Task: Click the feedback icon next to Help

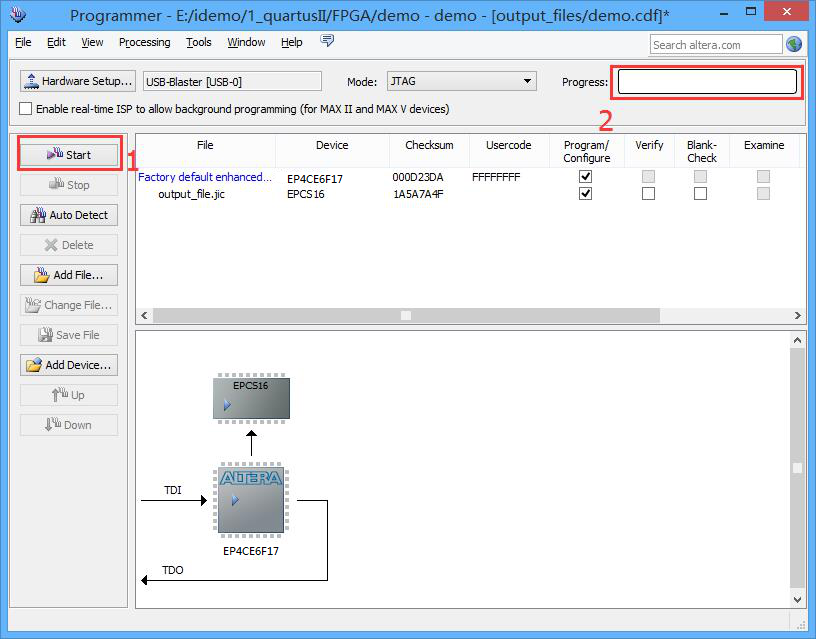Action: [x=327, y=41]
